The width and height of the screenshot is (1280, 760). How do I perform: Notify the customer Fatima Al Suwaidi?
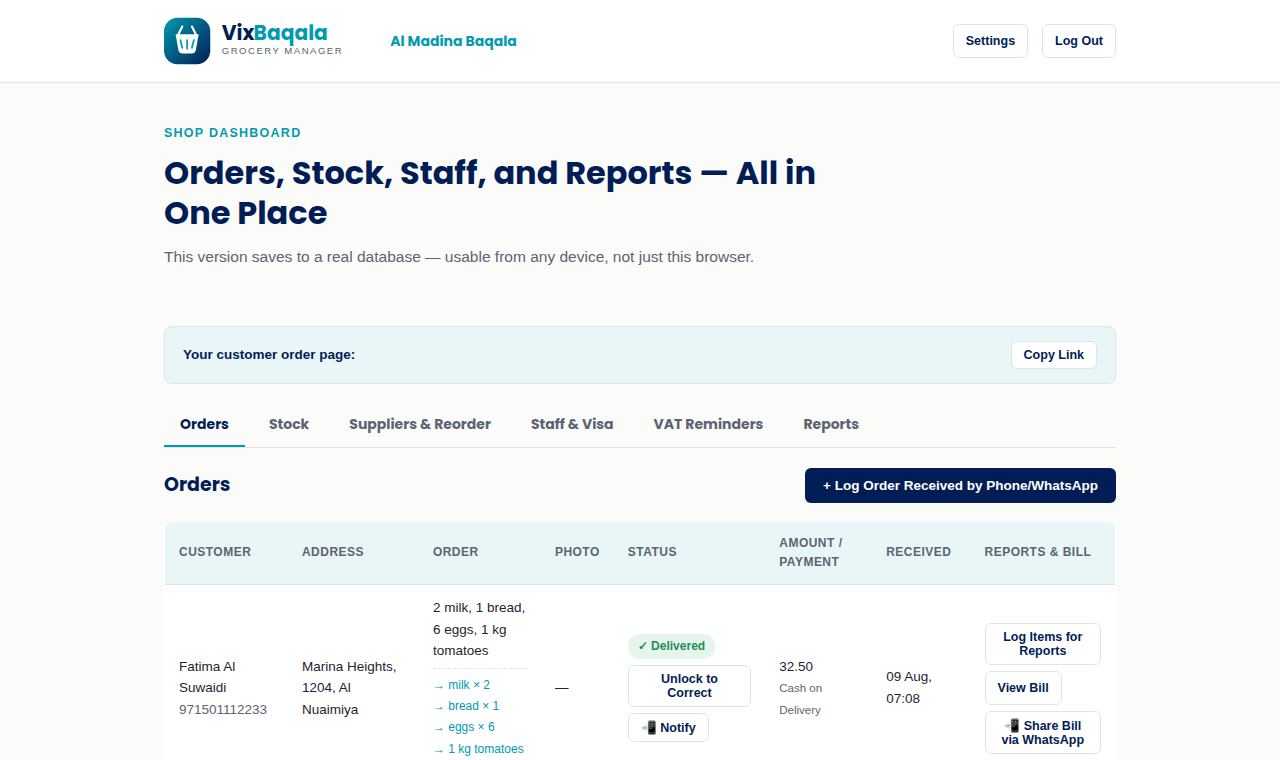(668, 728)
